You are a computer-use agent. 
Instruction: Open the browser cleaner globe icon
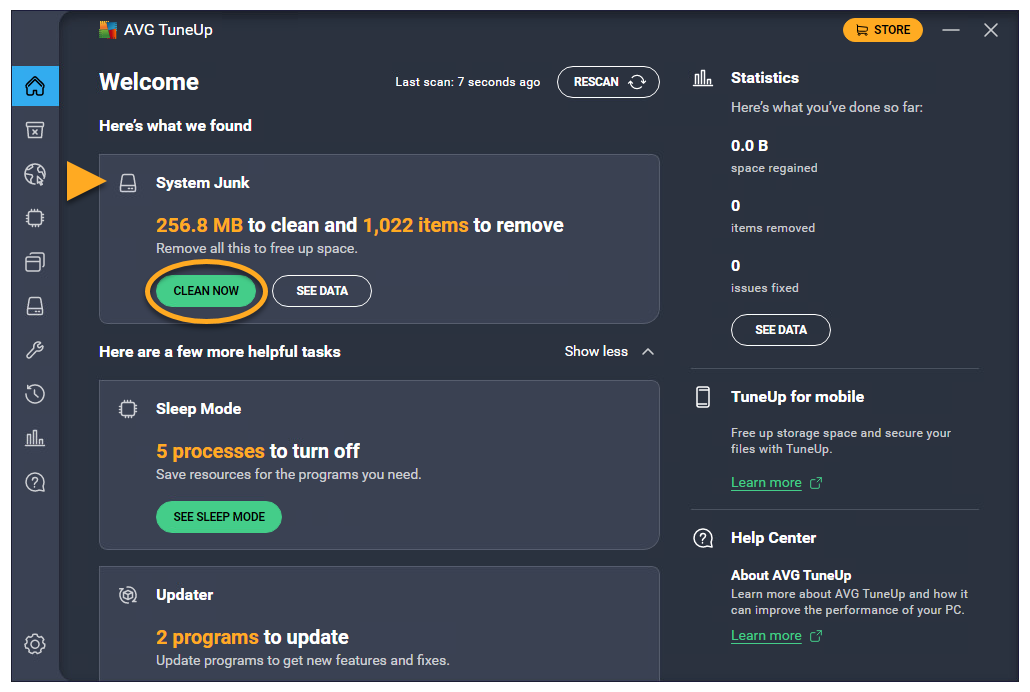click(35, 175)
